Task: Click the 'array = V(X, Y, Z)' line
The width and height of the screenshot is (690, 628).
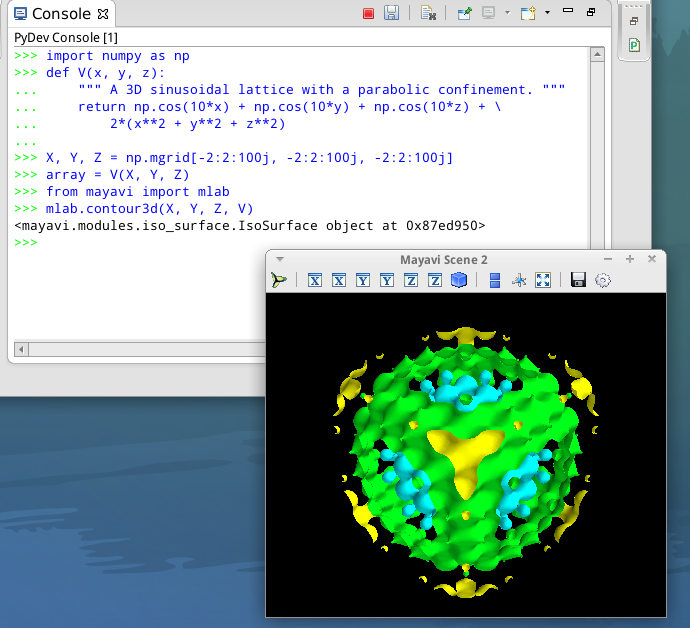Action: [x=117, y=175]
